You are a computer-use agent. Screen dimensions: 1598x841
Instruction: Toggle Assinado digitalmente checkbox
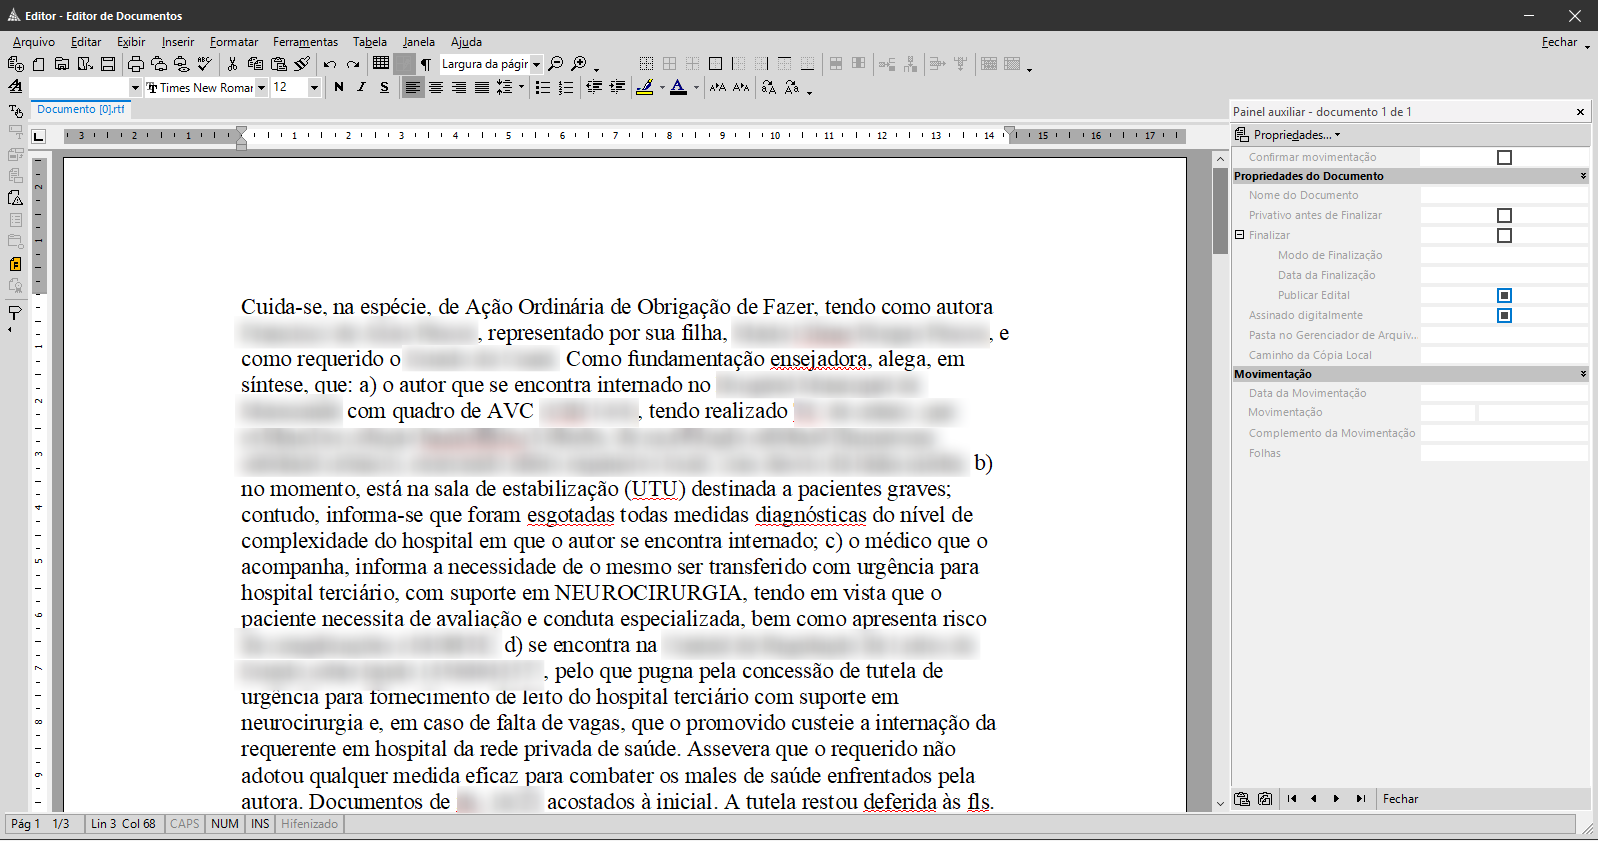click(1504, 315)
